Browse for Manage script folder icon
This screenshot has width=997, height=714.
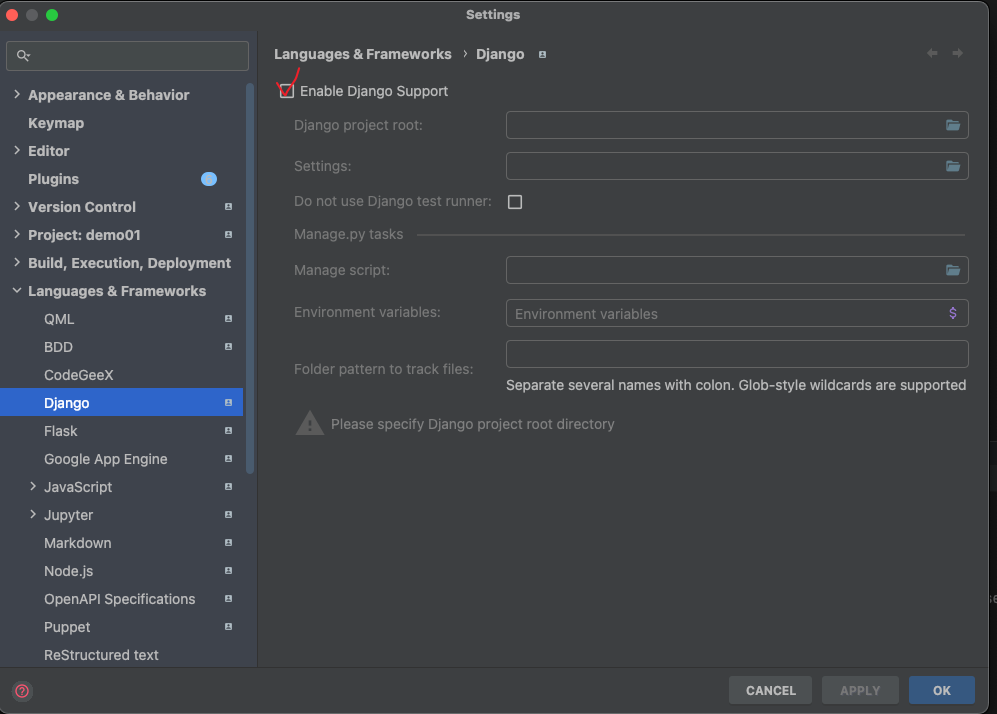pyautogui.click(x=952, y=270)
